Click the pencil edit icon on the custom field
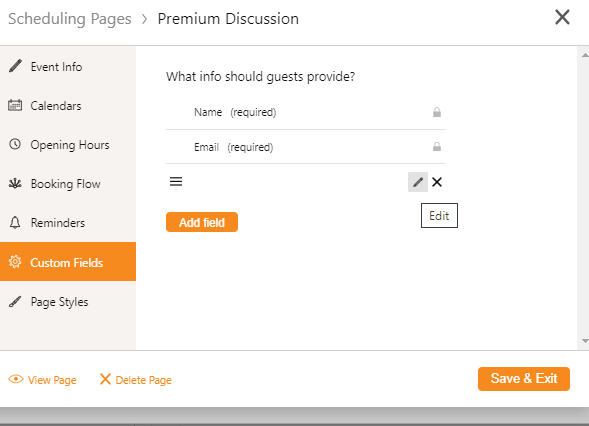Screen dimensions: 589x426 click(418, 182)
